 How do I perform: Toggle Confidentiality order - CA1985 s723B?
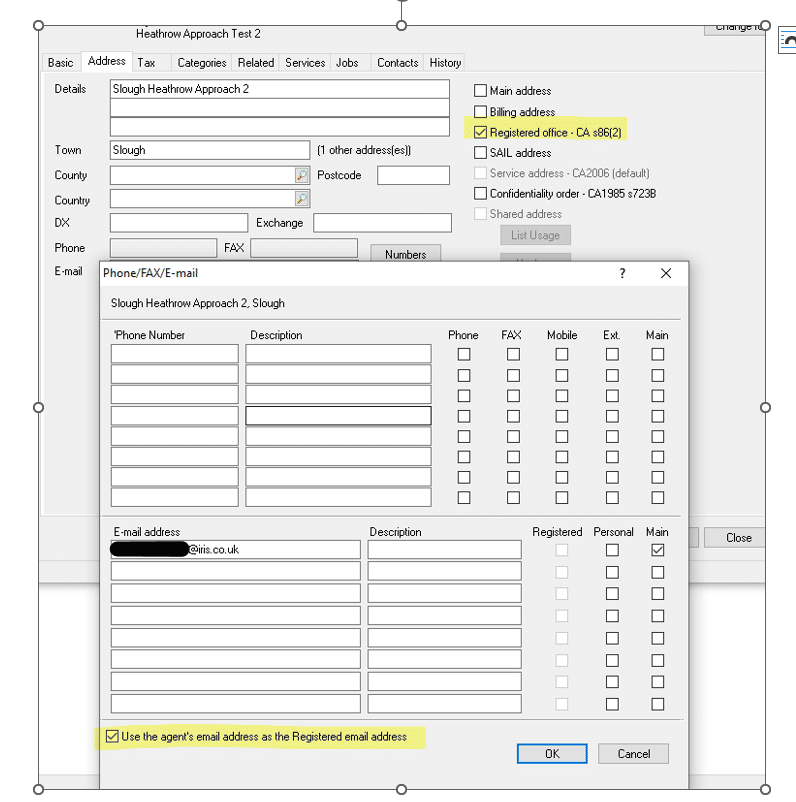(480, 193)
